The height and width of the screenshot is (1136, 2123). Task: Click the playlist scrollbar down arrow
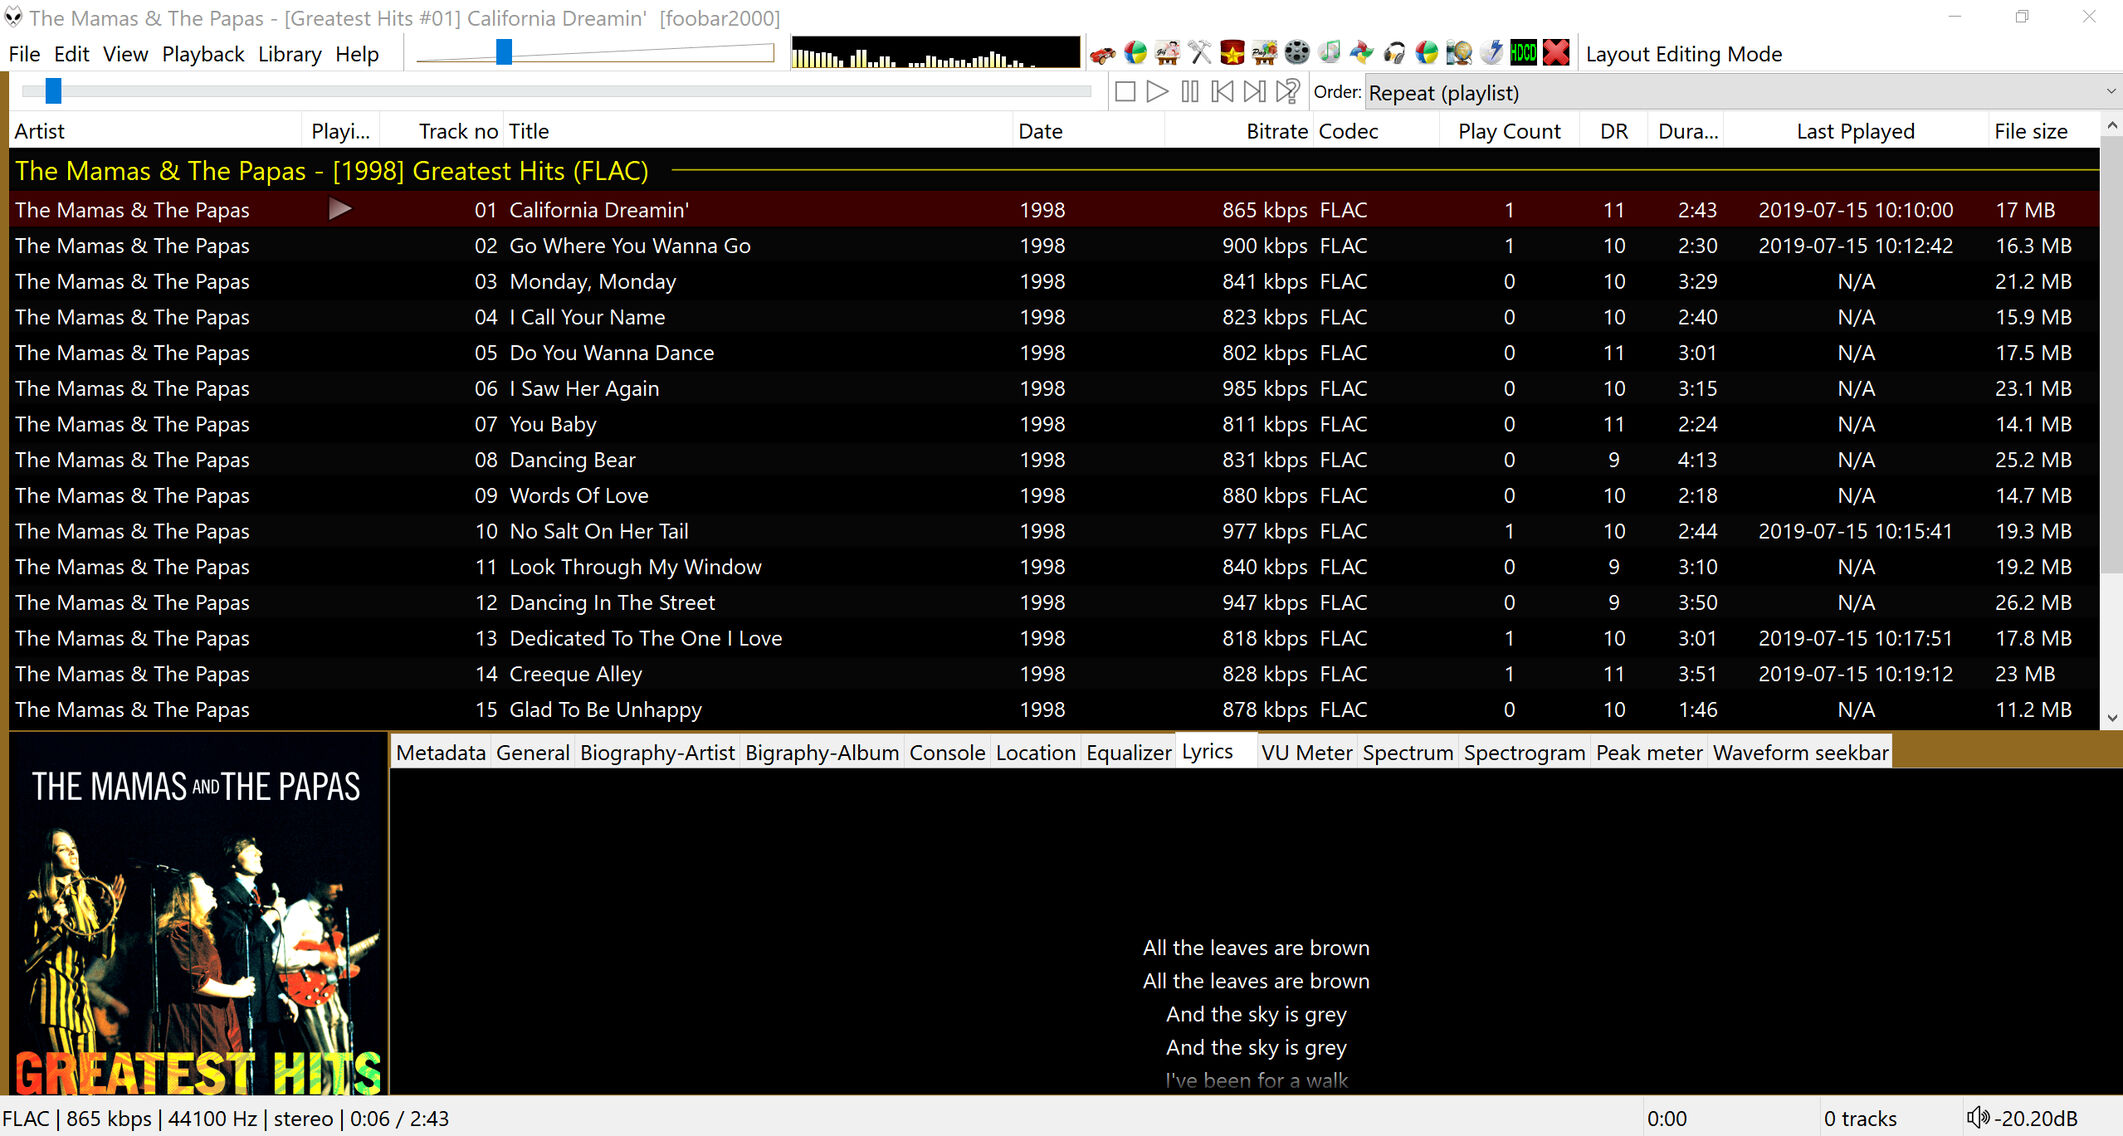[2111, 718]
